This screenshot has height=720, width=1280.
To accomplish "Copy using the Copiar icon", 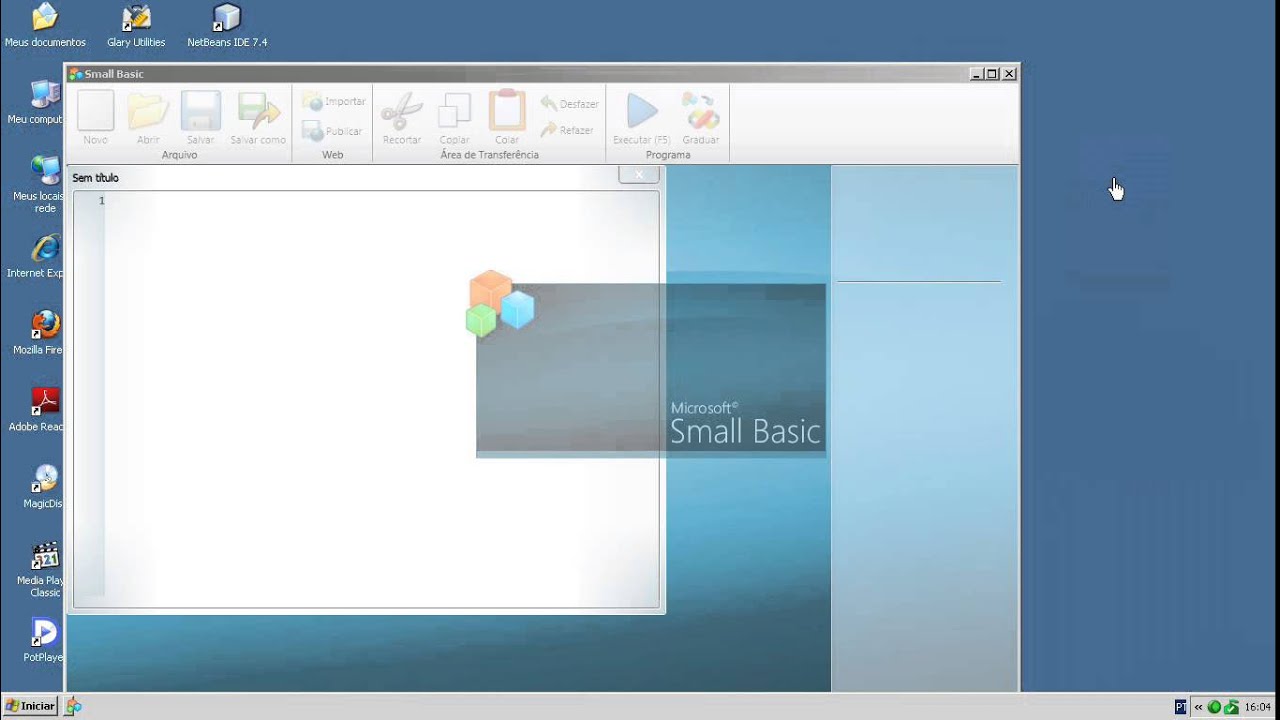I will click(x=454, y=112).
